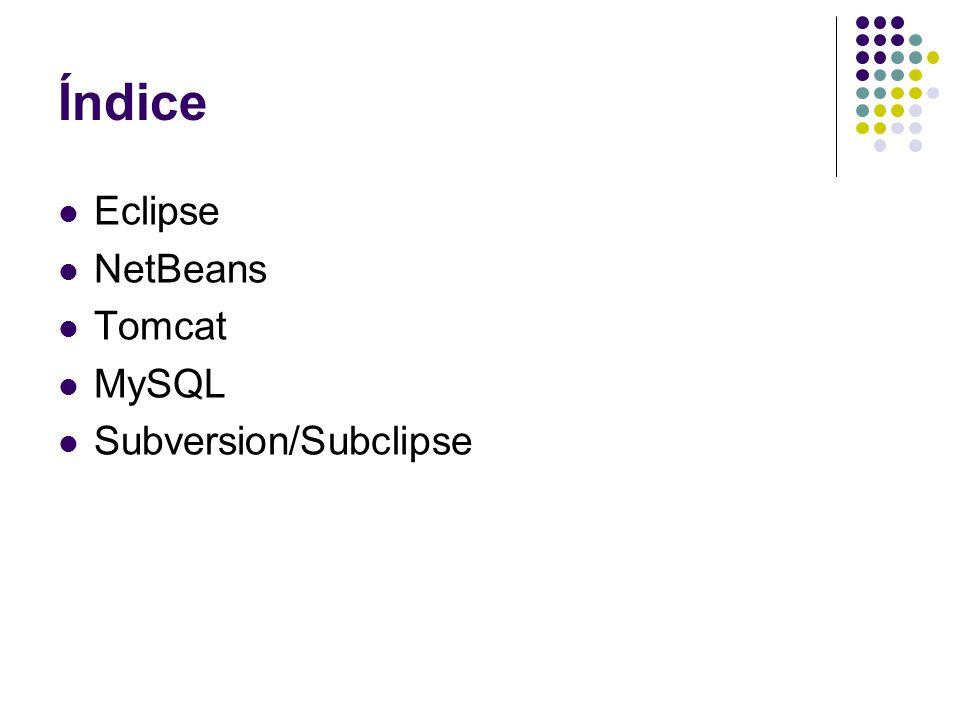The height and width of the screenshot is (720, 960).
Task: Click the bullet dot beside Eclipse
Action: [x=69, y=214]
